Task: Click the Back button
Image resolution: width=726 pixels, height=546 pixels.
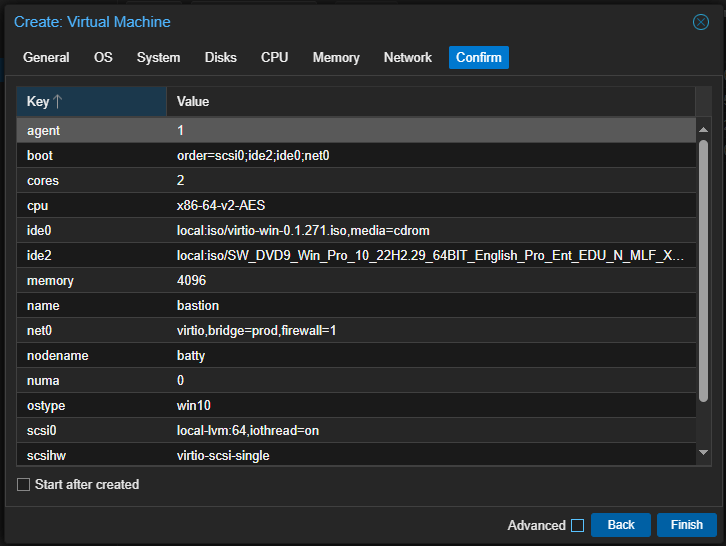Action: click(x=620, y=525)
